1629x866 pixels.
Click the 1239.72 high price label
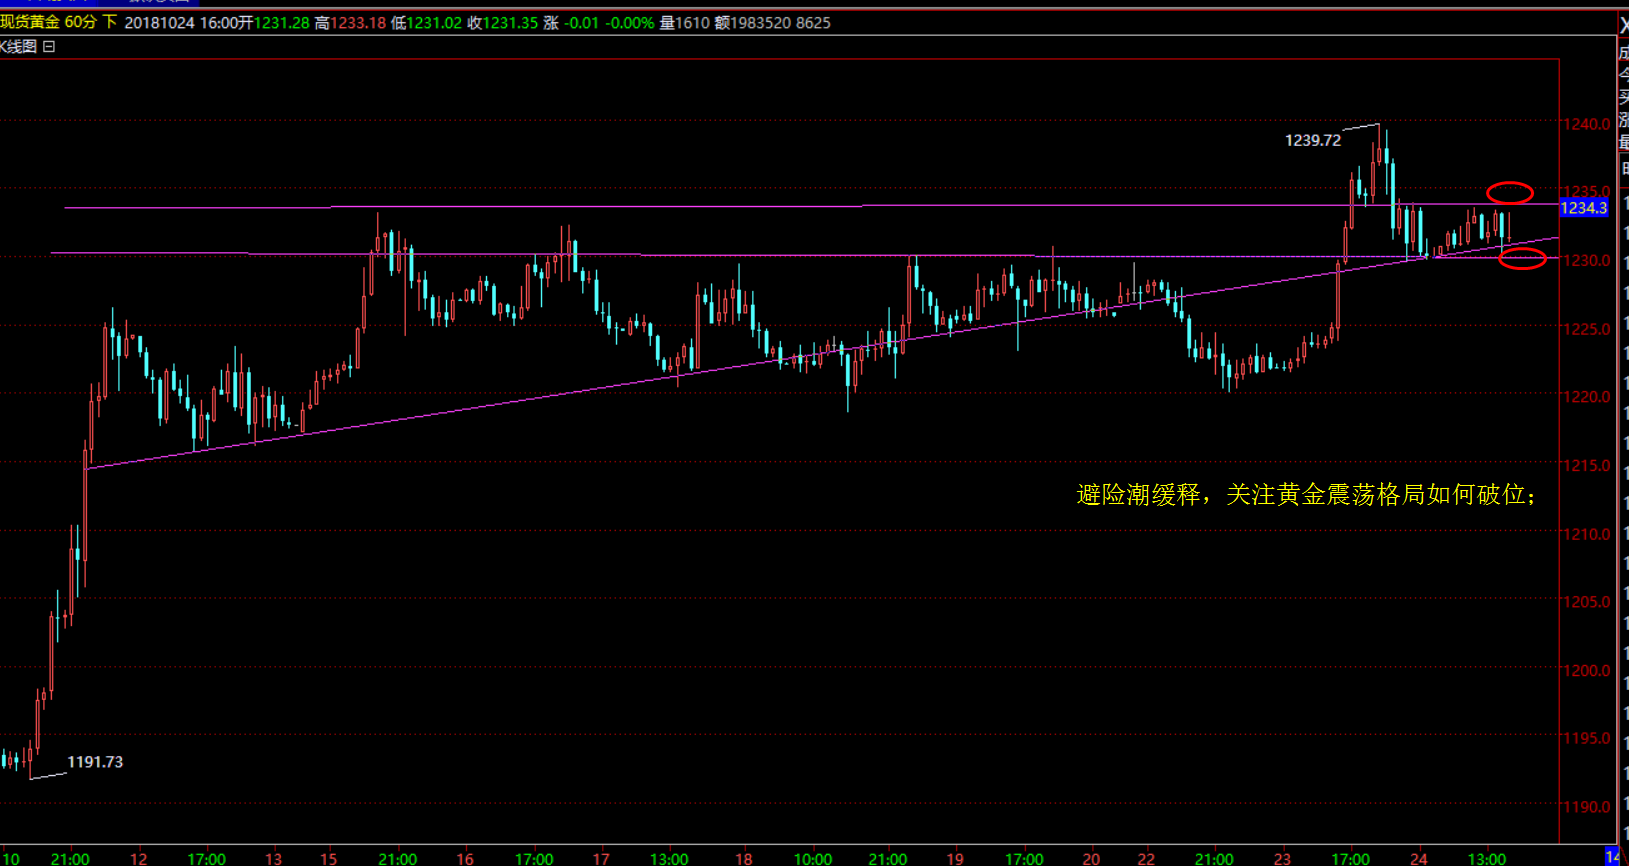pyautogui.click(x=1312, y=141)
